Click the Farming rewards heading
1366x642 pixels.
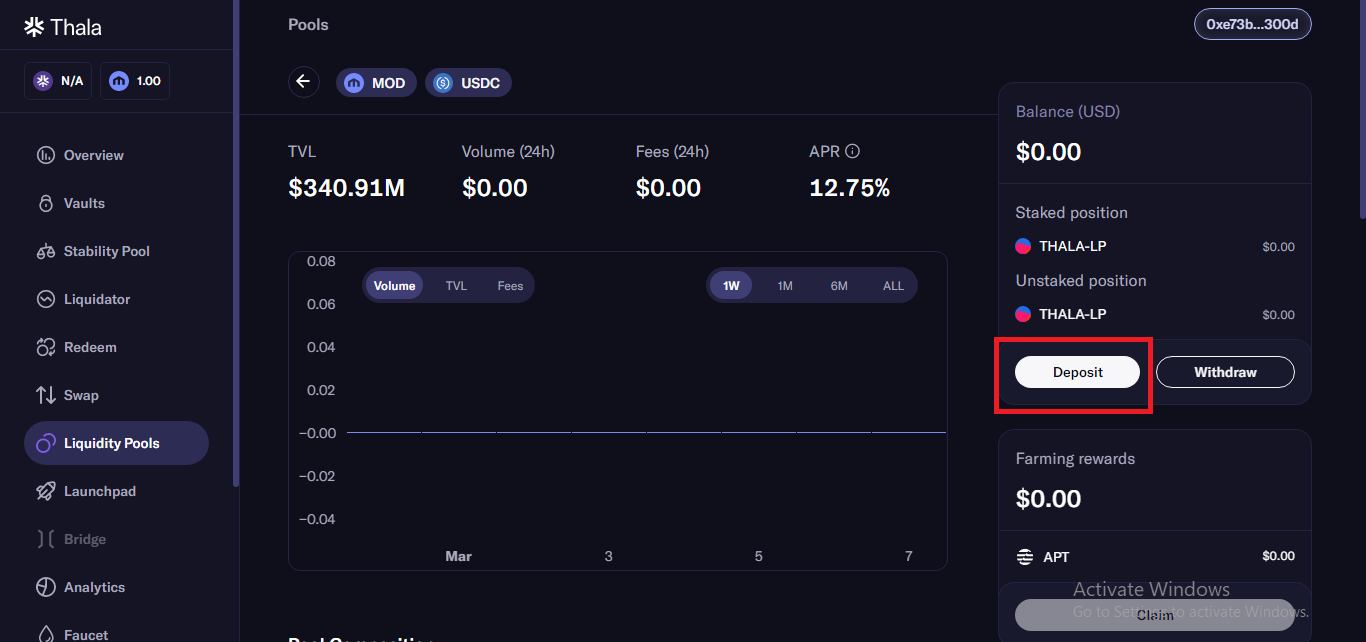point(1075,459)
